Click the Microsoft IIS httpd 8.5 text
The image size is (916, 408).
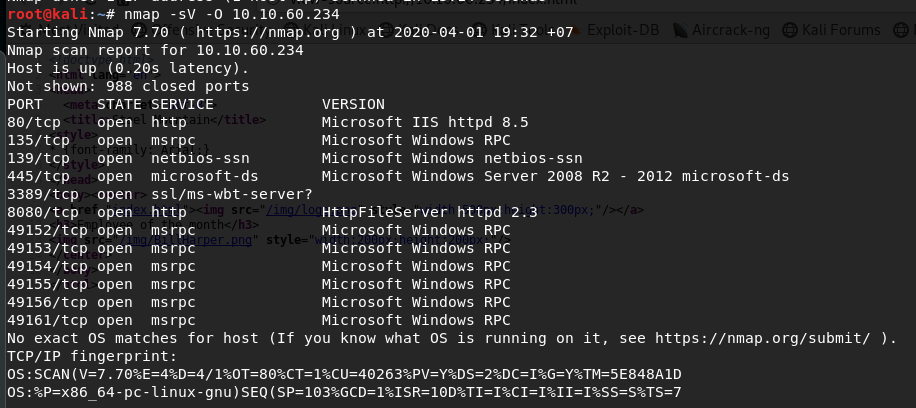point(425,122)
